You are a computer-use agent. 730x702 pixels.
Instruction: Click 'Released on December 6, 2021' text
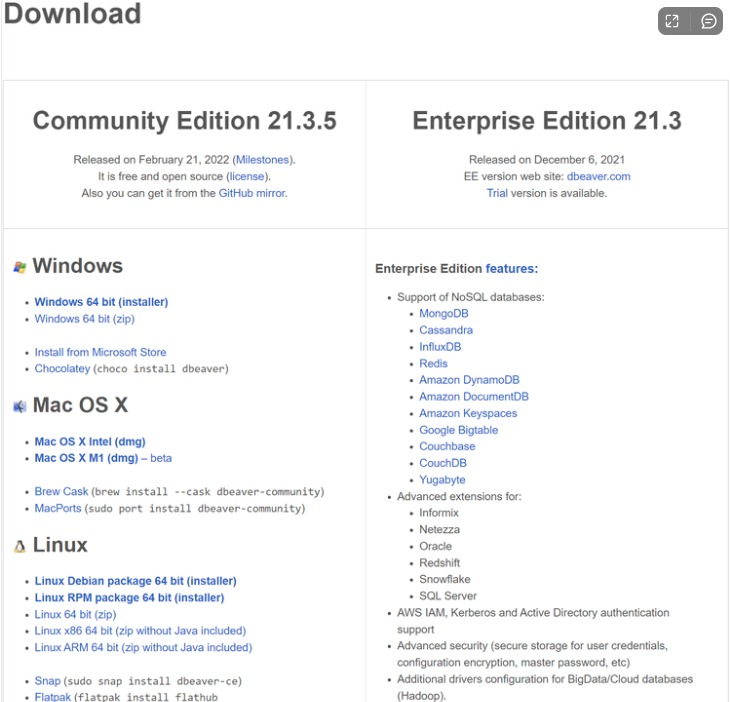click(547, 160)
